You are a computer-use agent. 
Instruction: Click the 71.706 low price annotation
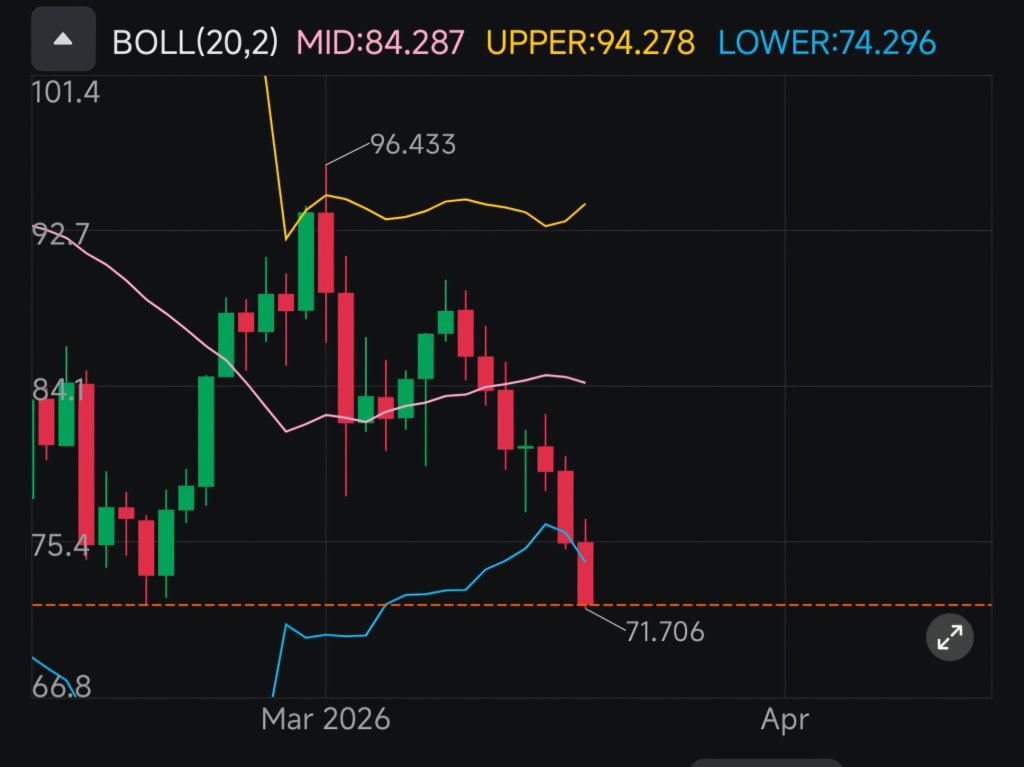pos(665,632)
